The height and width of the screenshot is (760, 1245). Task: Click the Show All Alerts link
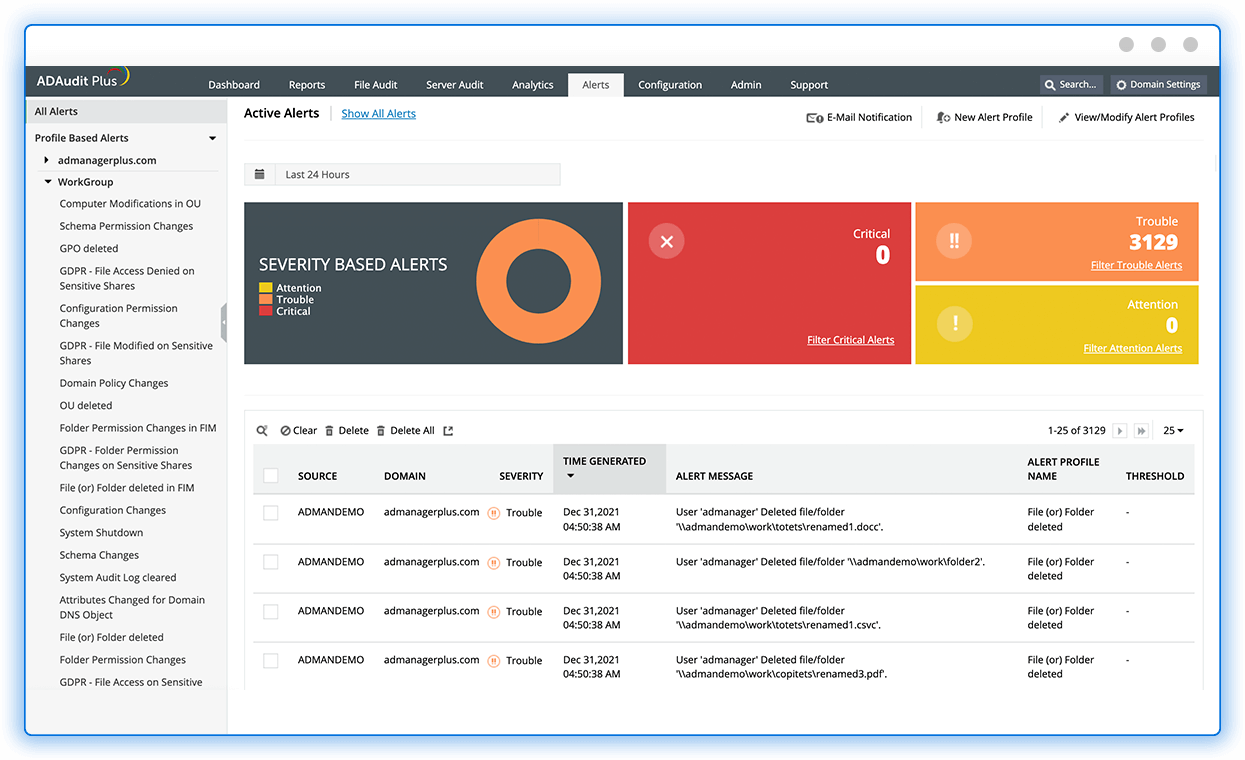click(379, 114)
